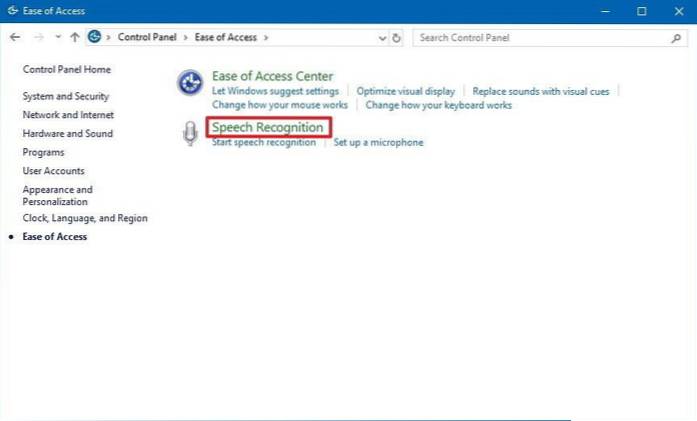This screenshot has height=421, width=697.
Task: Close the Ease of Access window
Action: tap(679, 11)
